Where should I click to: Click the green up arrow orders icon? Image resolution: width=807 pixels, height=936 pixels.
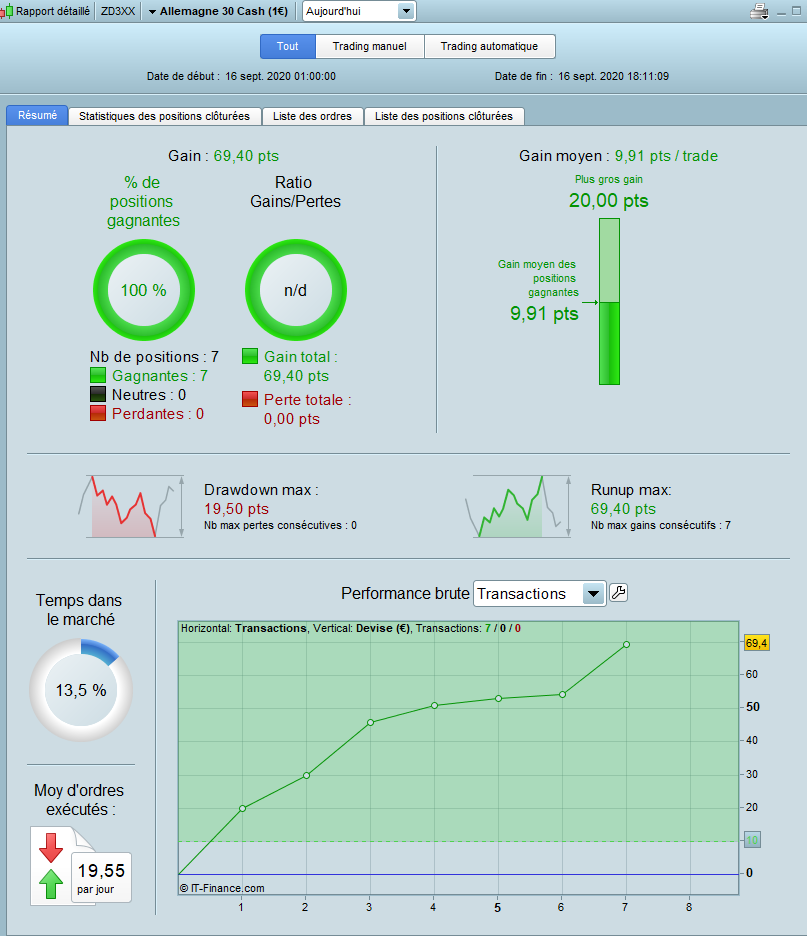coord(51,884)
